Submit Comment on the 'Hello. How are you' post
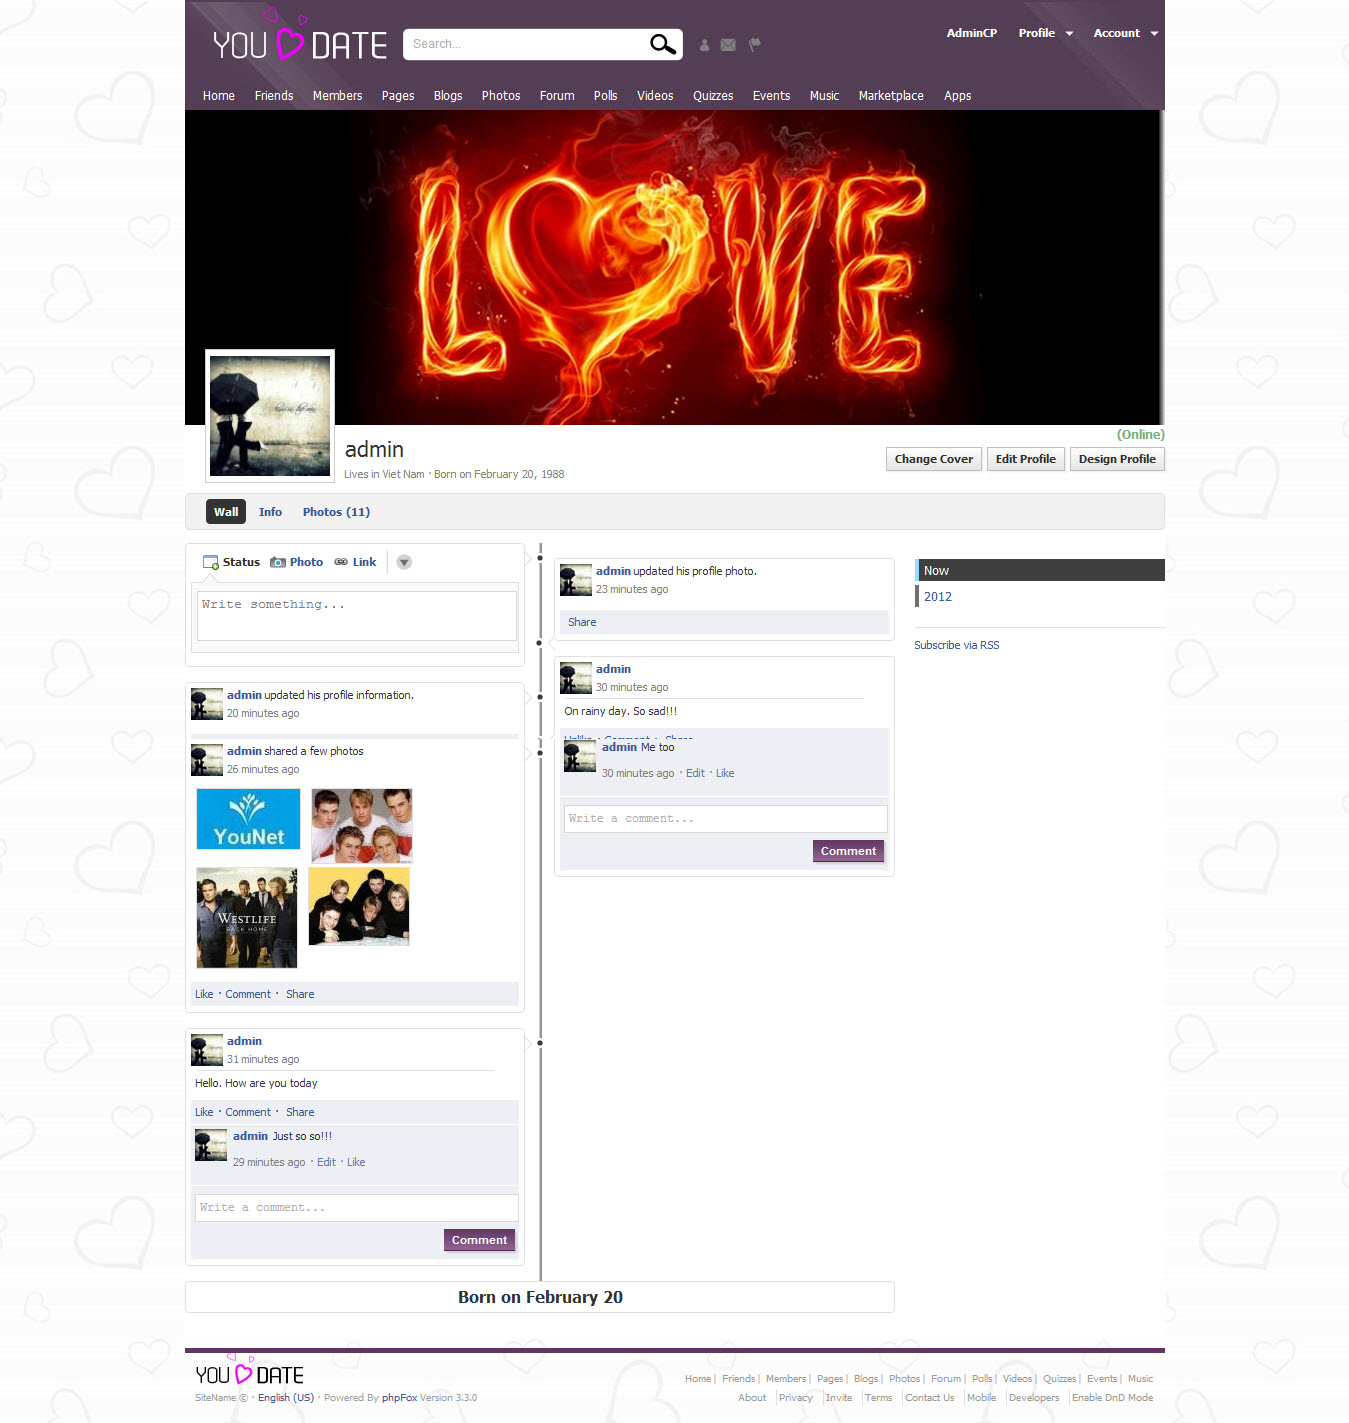1349x1423 pixels. click(480, 1240)
